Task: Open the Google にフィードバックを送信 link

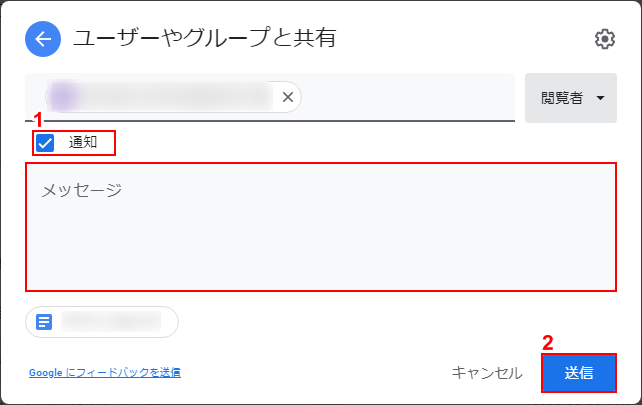Action: 104,373
